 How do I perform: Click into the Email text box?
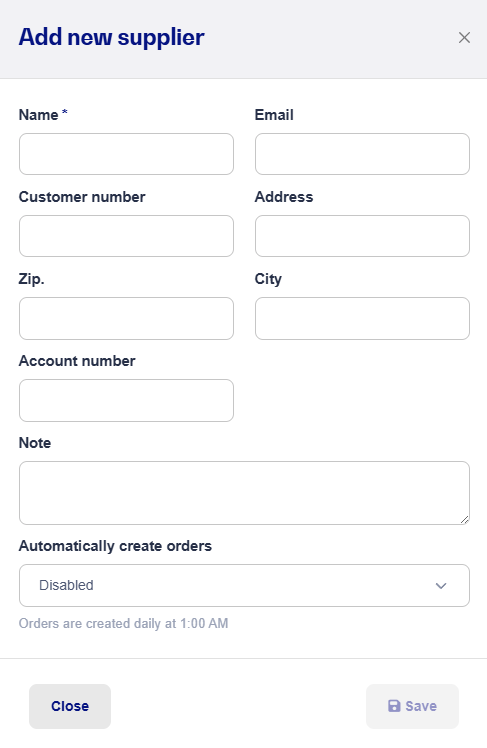[x=363, y=154]
